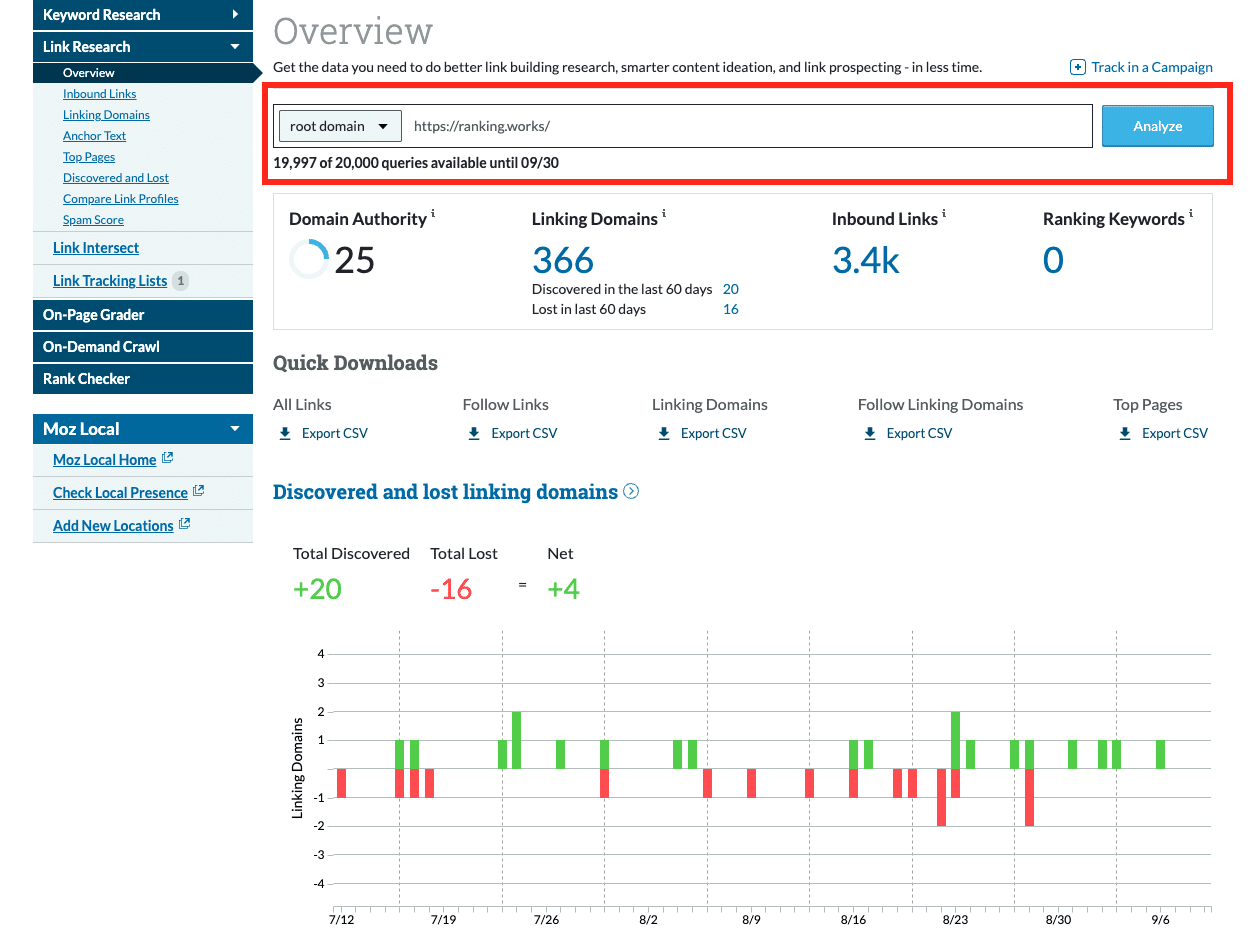Viewport: 1252px width, 945px height.
Task: Open the root domain dropdown
Action: coord(339,126)
